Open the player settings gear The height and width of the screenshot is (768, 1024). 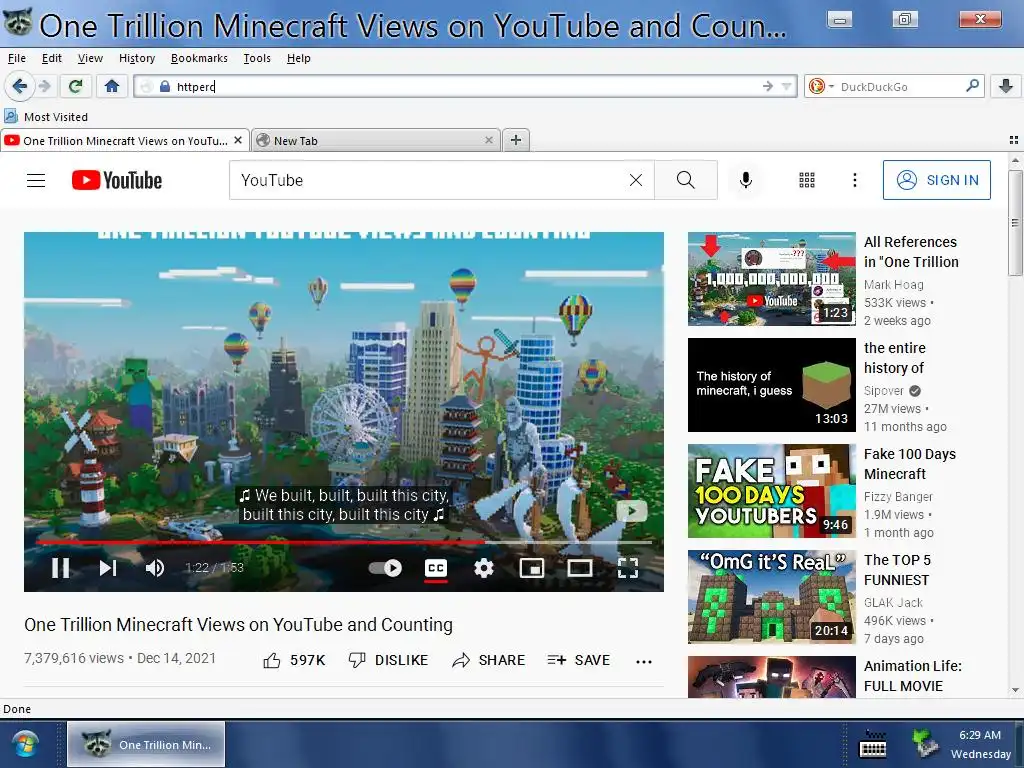click(x=483, y=568)
